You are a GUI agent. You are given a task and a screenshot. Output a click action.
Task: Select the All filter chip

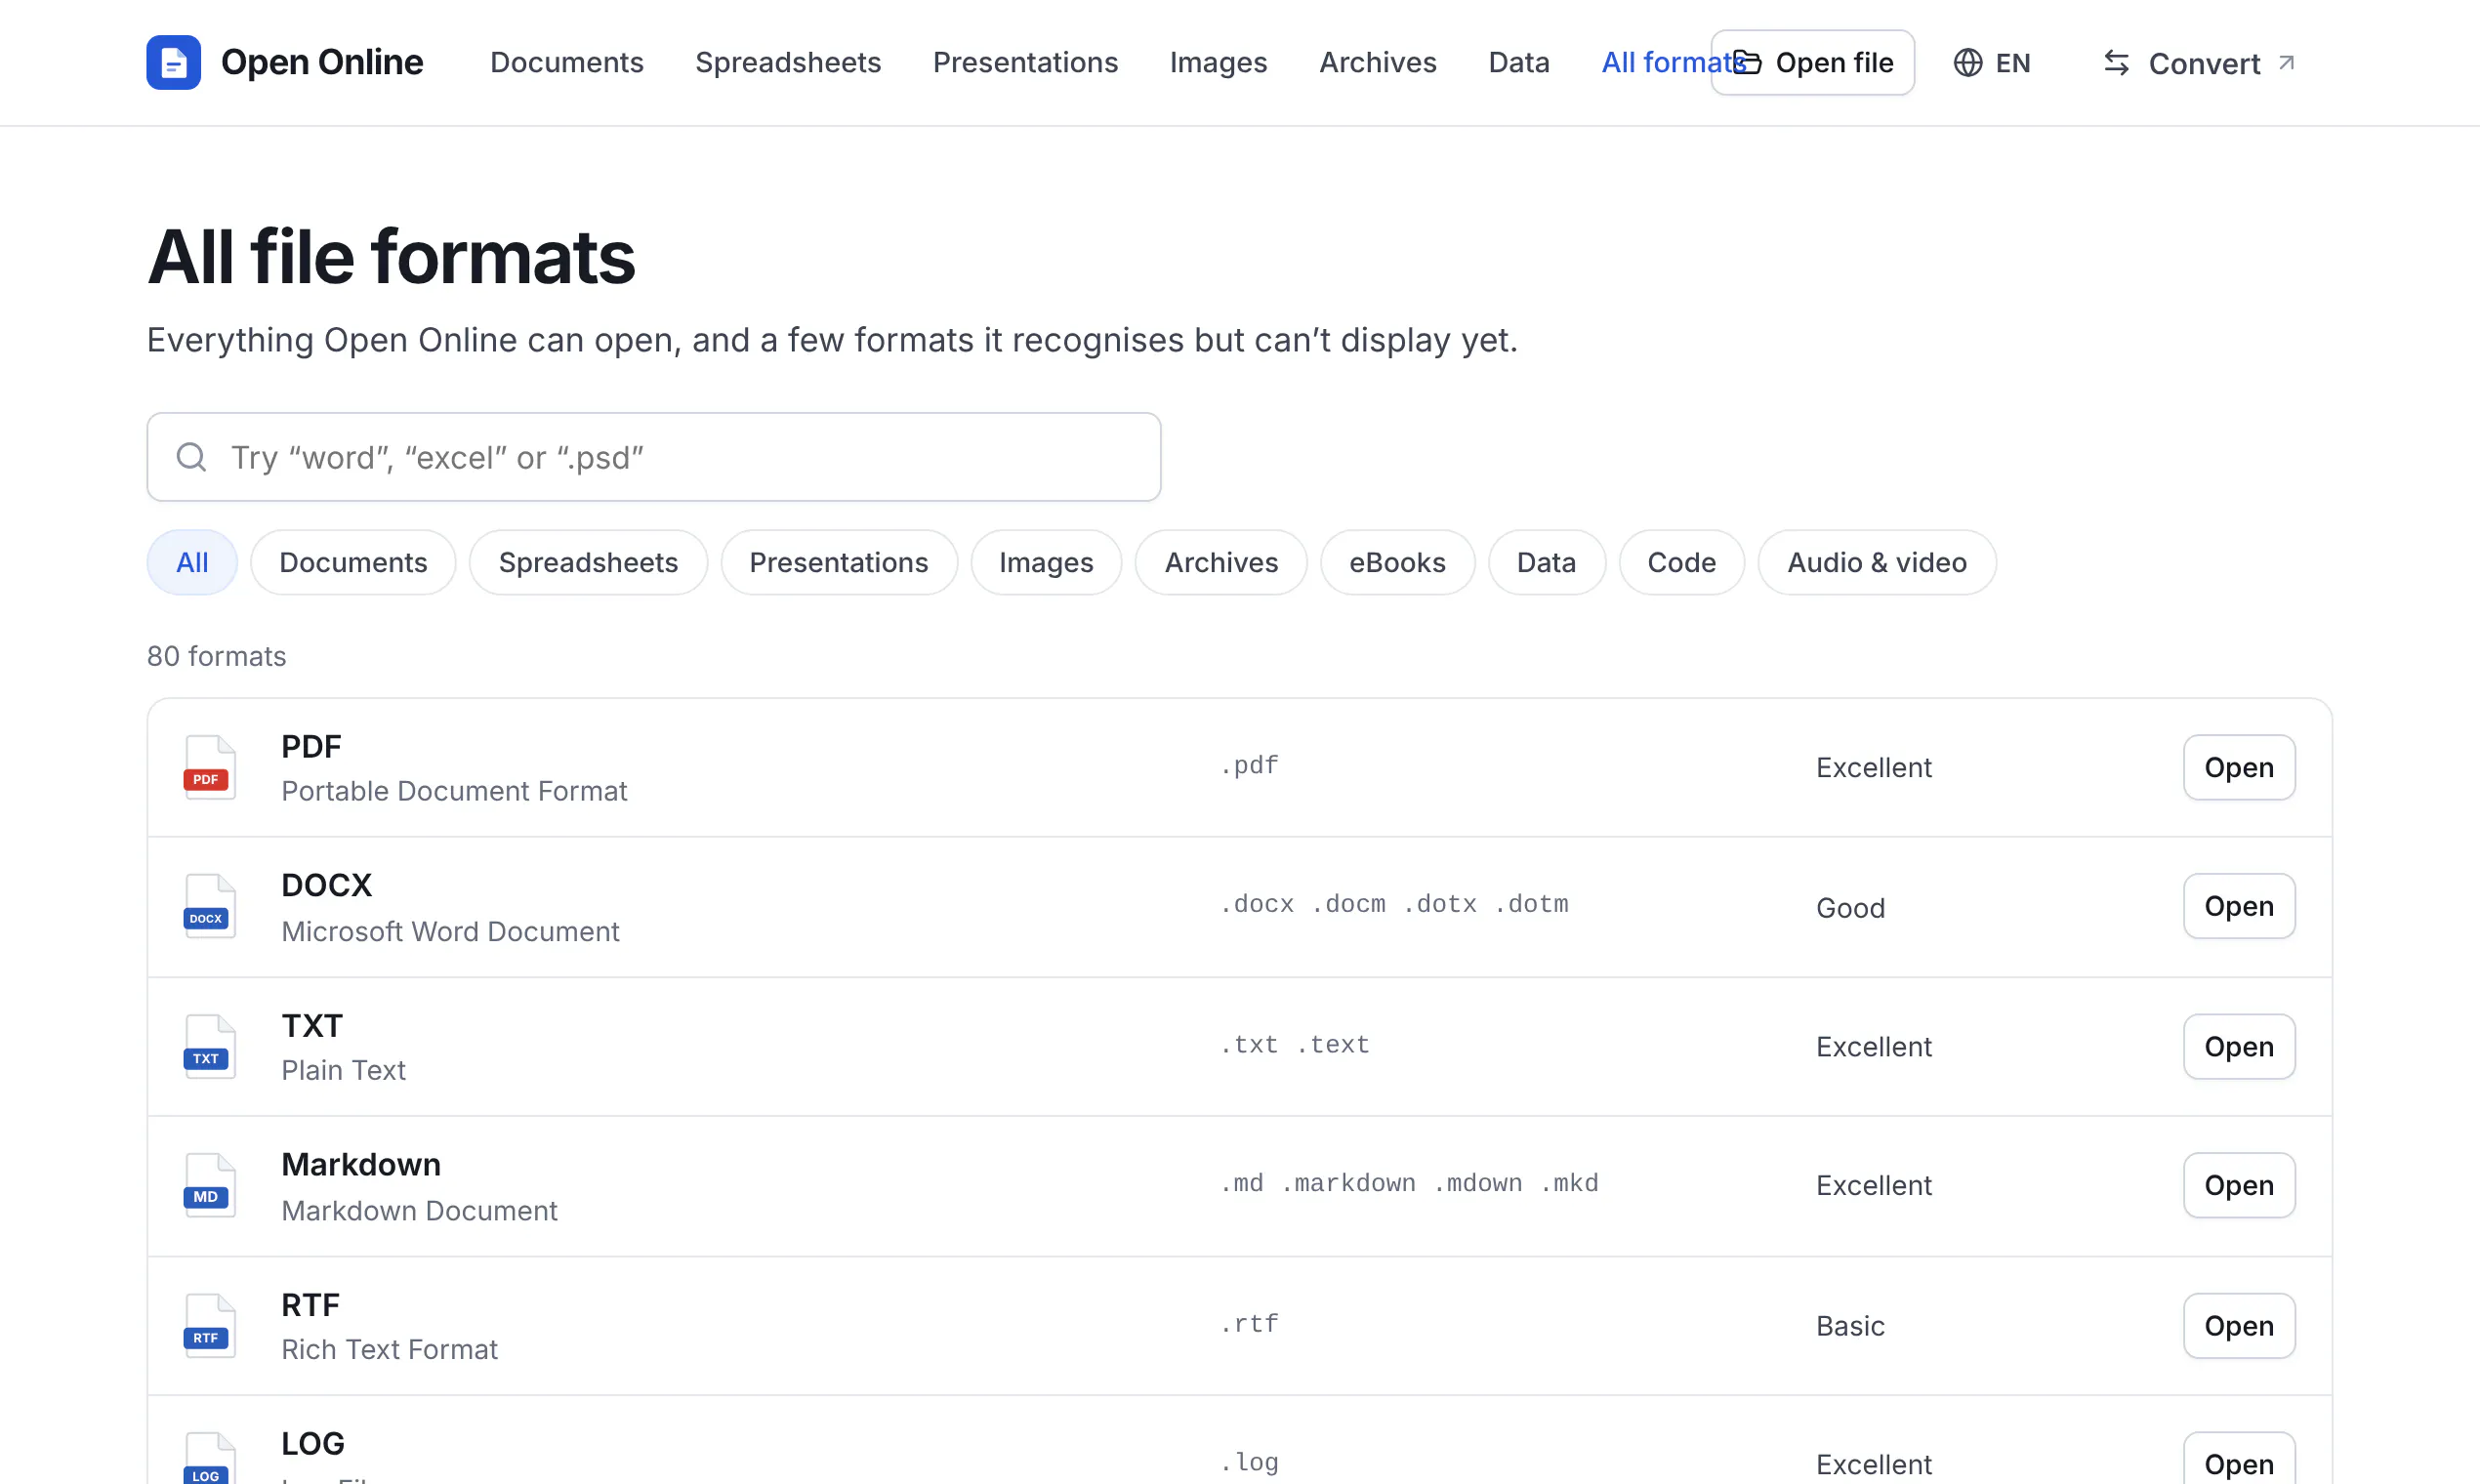[x=192, y=562]
